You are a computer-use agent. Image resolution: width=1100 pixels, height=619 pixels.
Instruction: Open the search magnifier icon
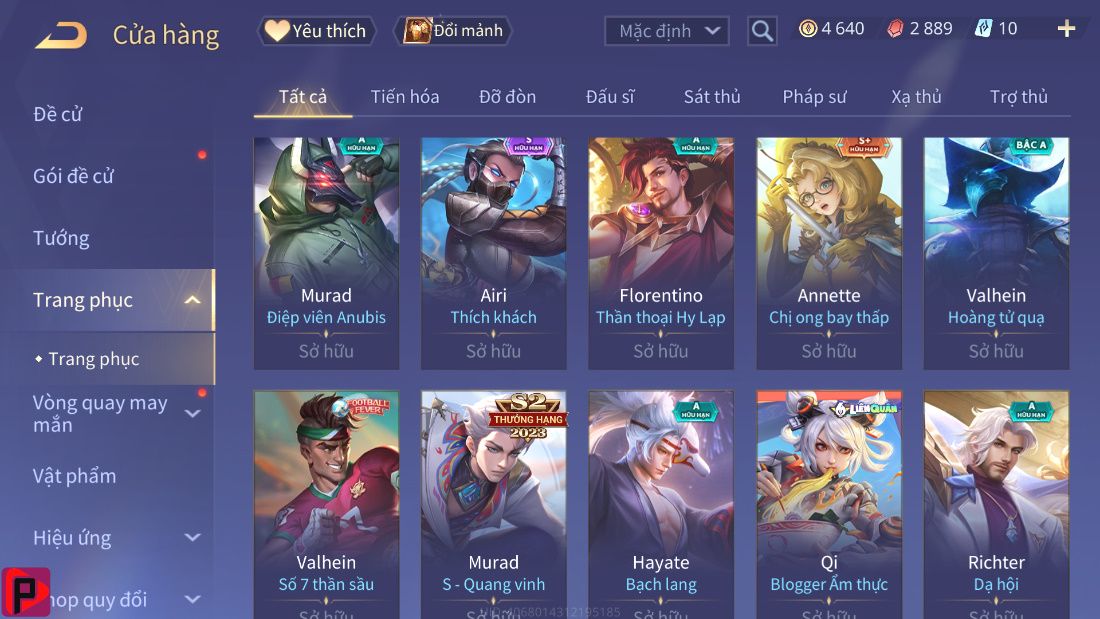coord(762,31)
